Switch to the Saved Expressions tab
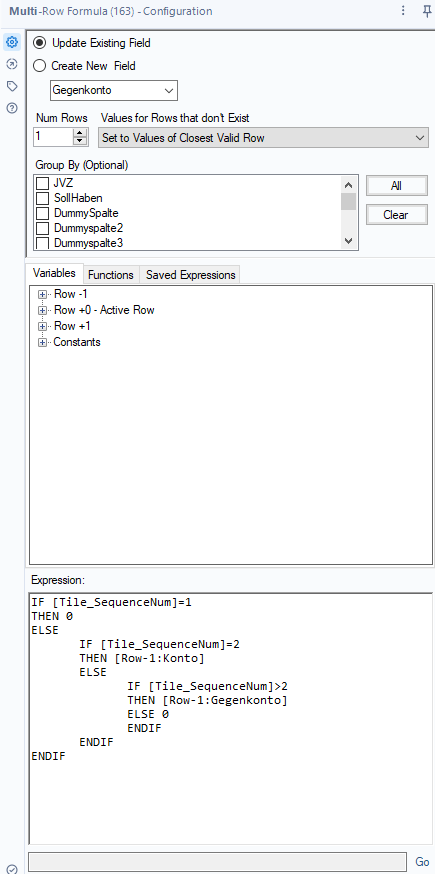The height and width of the screenshot is (874, 435). (x=190, y=275)
